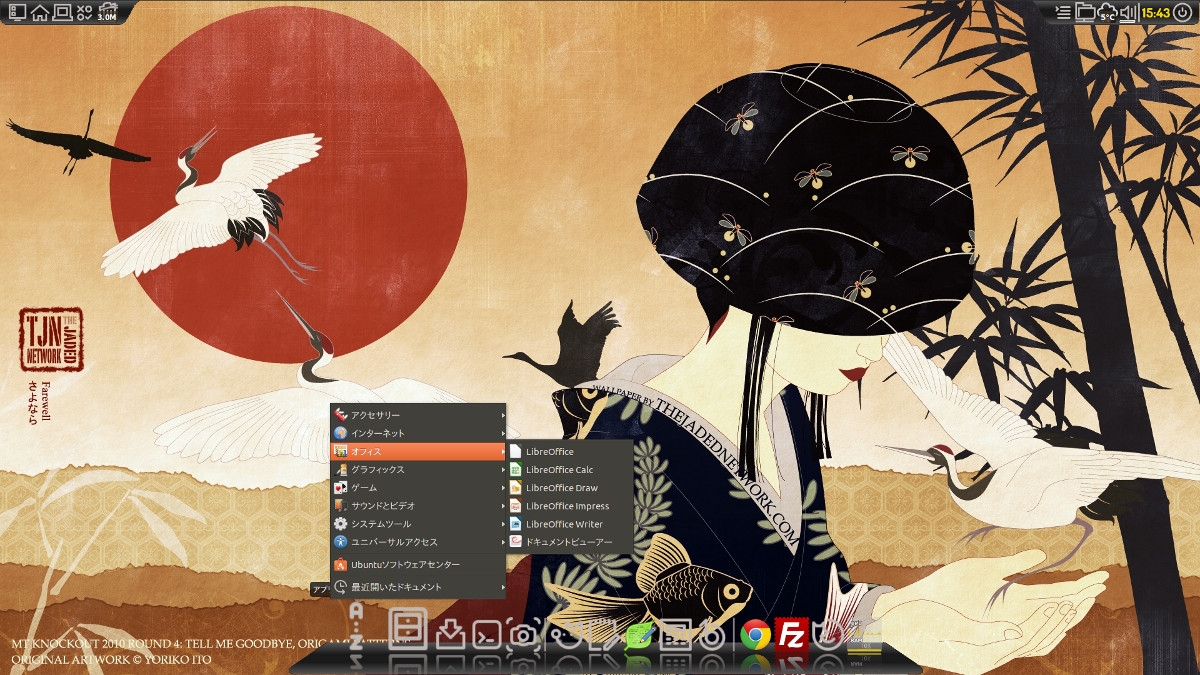Launch LibreOffice Calc
This screenshot has height=675, width=1200.
tap(571, 470)
